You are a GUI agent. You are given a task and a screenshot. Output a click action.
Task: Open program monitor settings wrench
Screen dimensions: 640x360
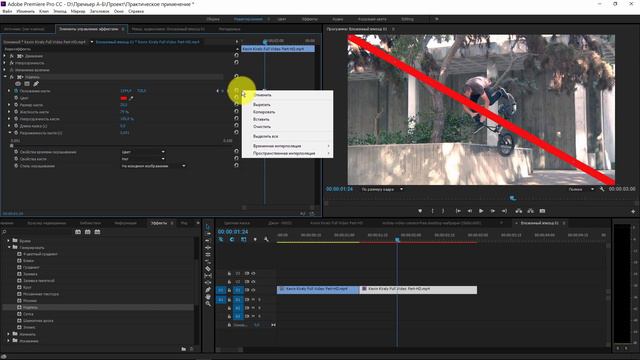[602, 189]
